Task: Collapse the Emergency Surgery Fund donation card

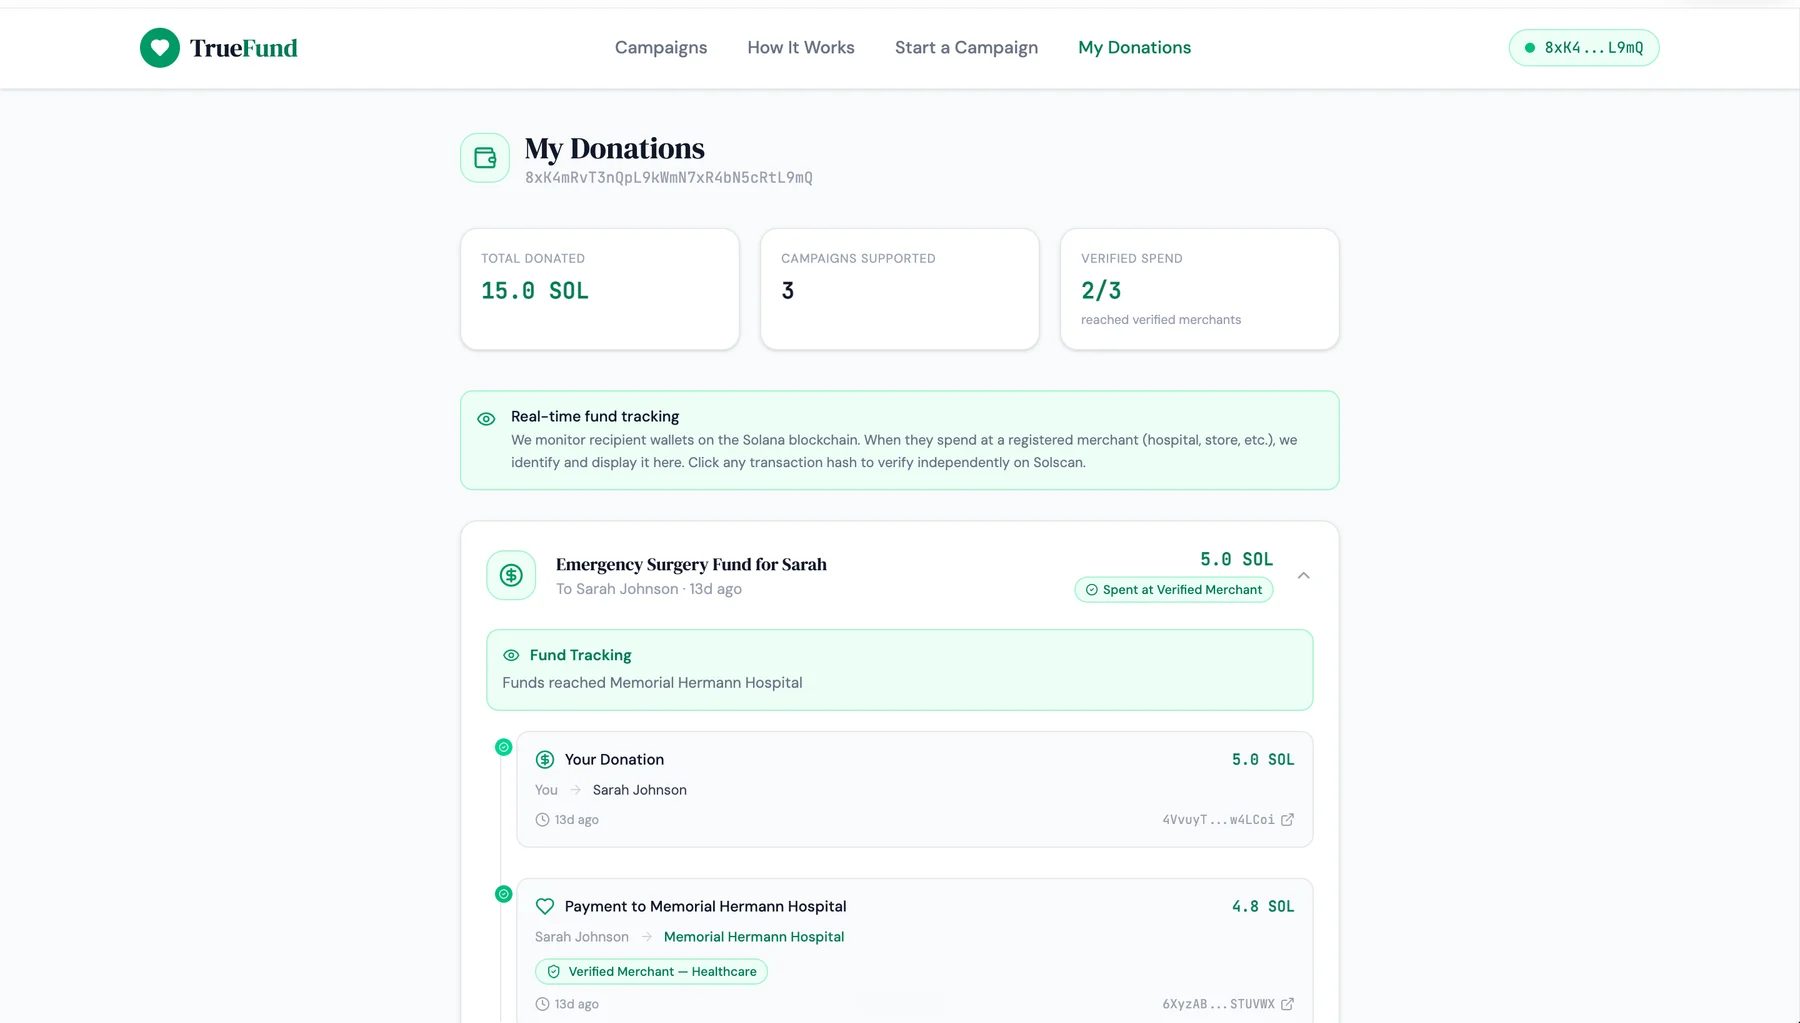Action: click(1304, 575)
